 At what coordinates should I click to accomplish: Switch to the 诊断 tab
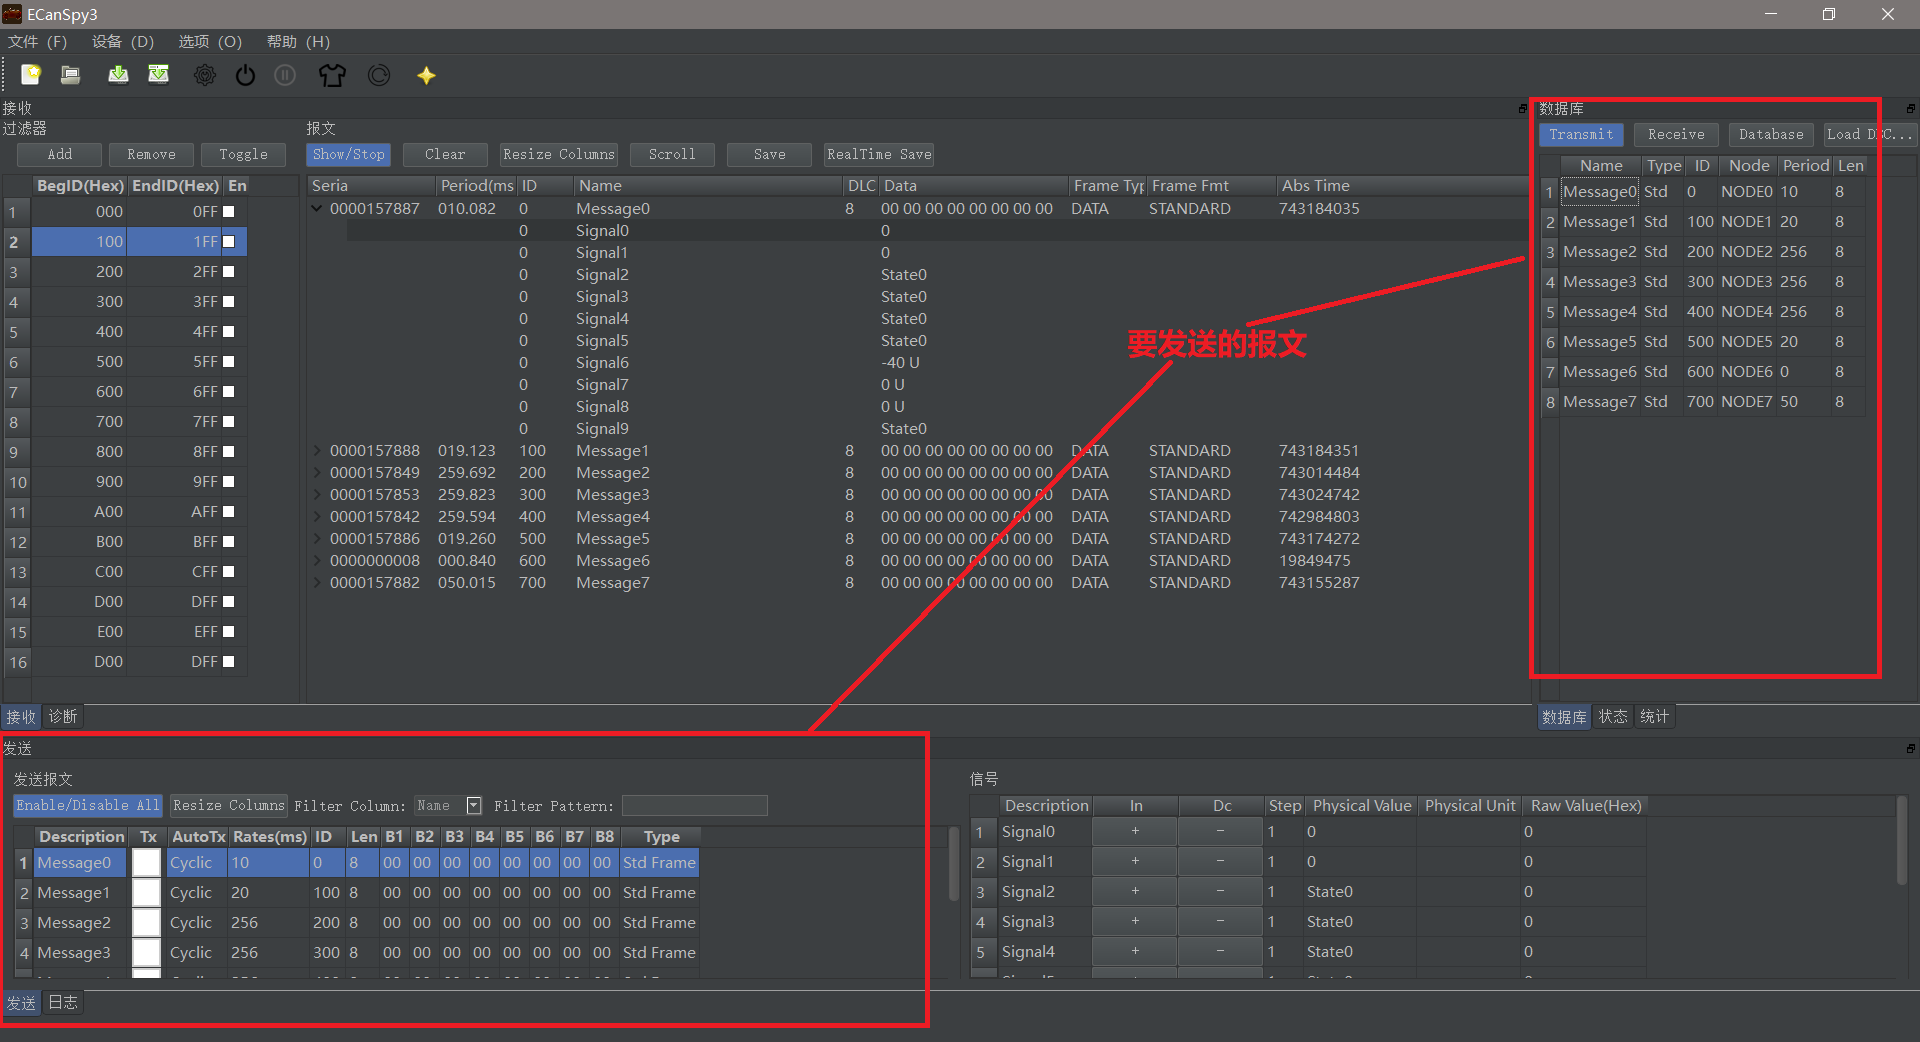tap(63, 717)
